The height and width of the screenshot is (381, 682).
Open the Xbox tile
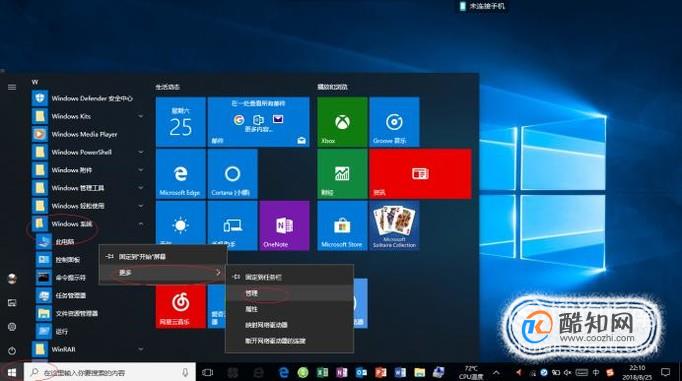342,122
